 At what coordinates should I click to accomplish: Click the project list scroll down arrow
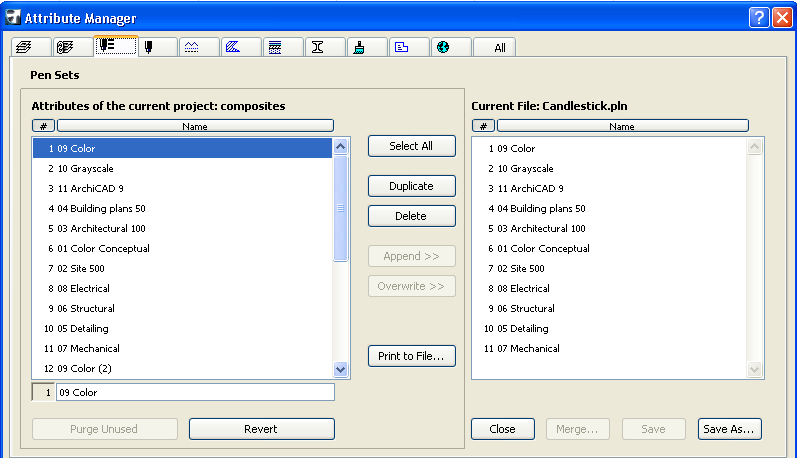(341, 370)
